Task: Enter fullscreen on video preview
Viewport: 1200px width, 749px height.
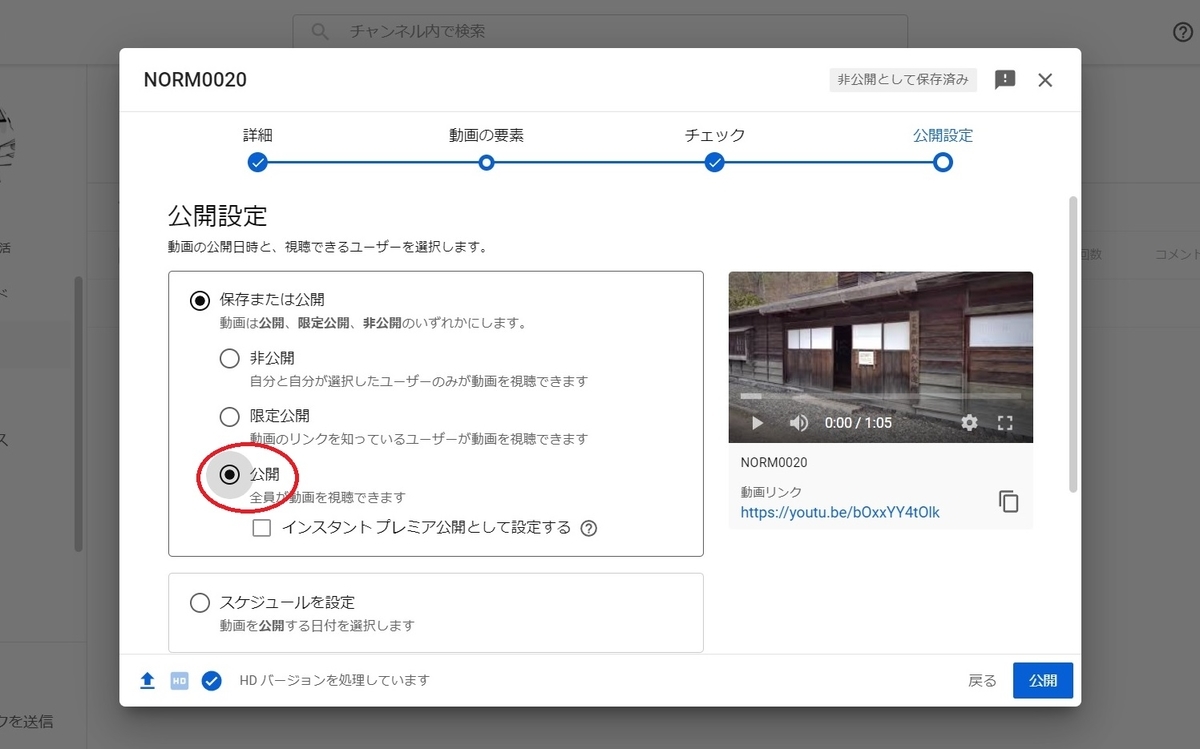Action: [1006, 423]
